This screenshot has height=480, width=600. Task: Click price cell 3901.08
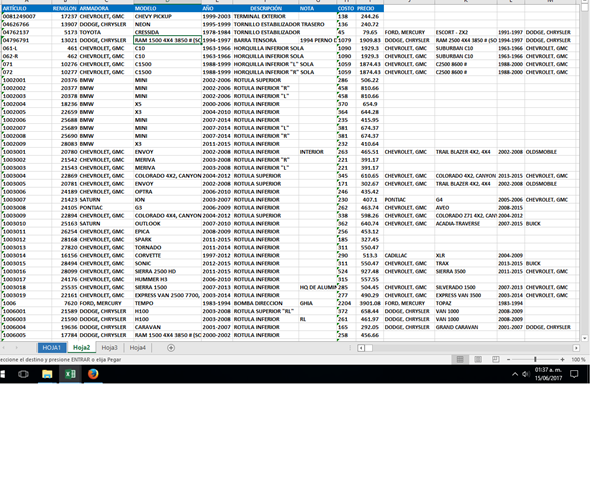(x=370, y=303)
